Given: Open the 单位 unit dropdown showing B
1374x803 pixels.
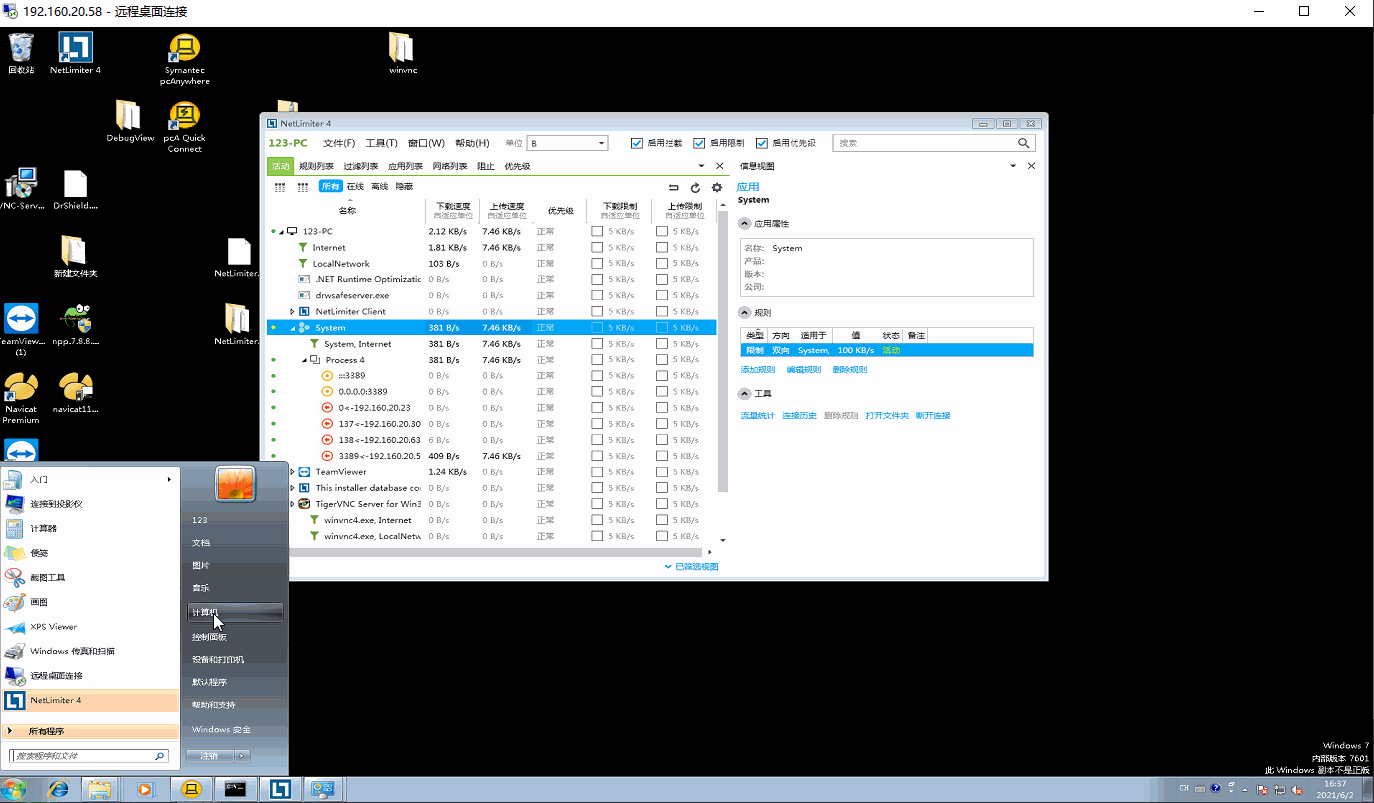Looking at the screenshot, I should (x=568, y=143).
